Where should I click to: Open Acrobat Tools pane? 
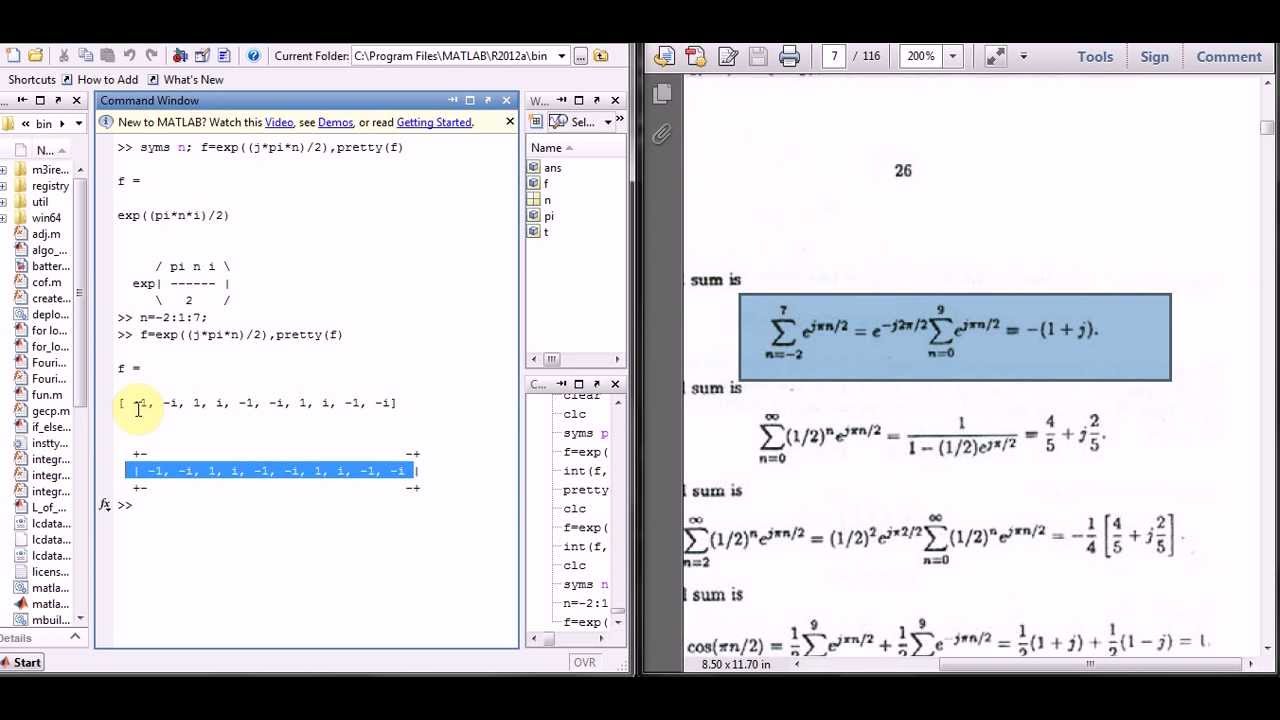pyautogui.click(x=1095, y=57)
